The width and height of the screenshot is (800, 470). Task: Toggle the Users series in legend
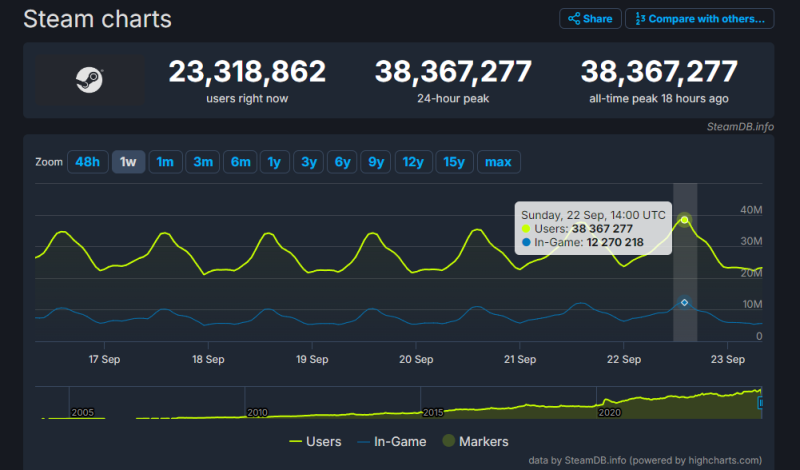pyautogui.click(x=315, y=441)
